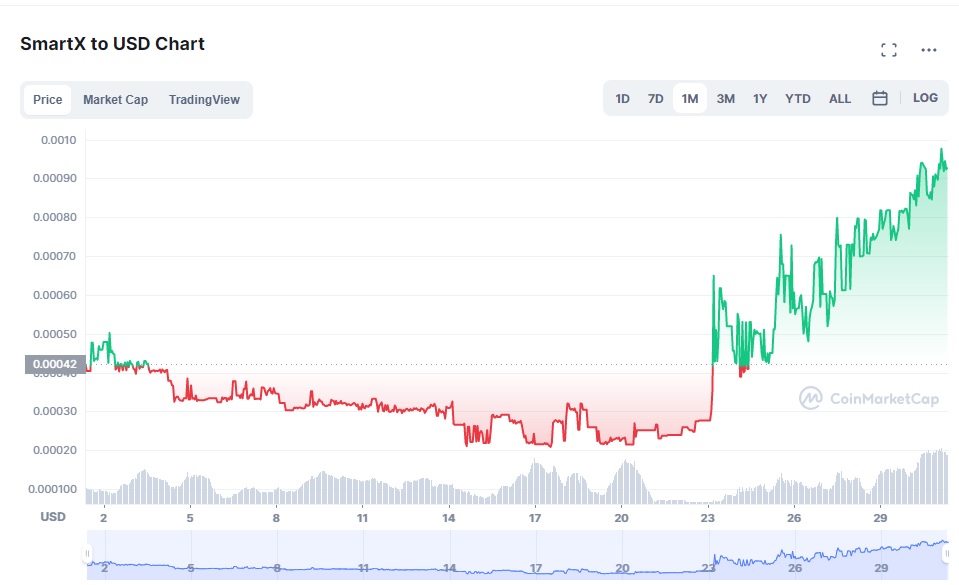Screen dimensions: 959x585
Task: Open the three-dot more options menu
Action: click(x=928, y=50)
